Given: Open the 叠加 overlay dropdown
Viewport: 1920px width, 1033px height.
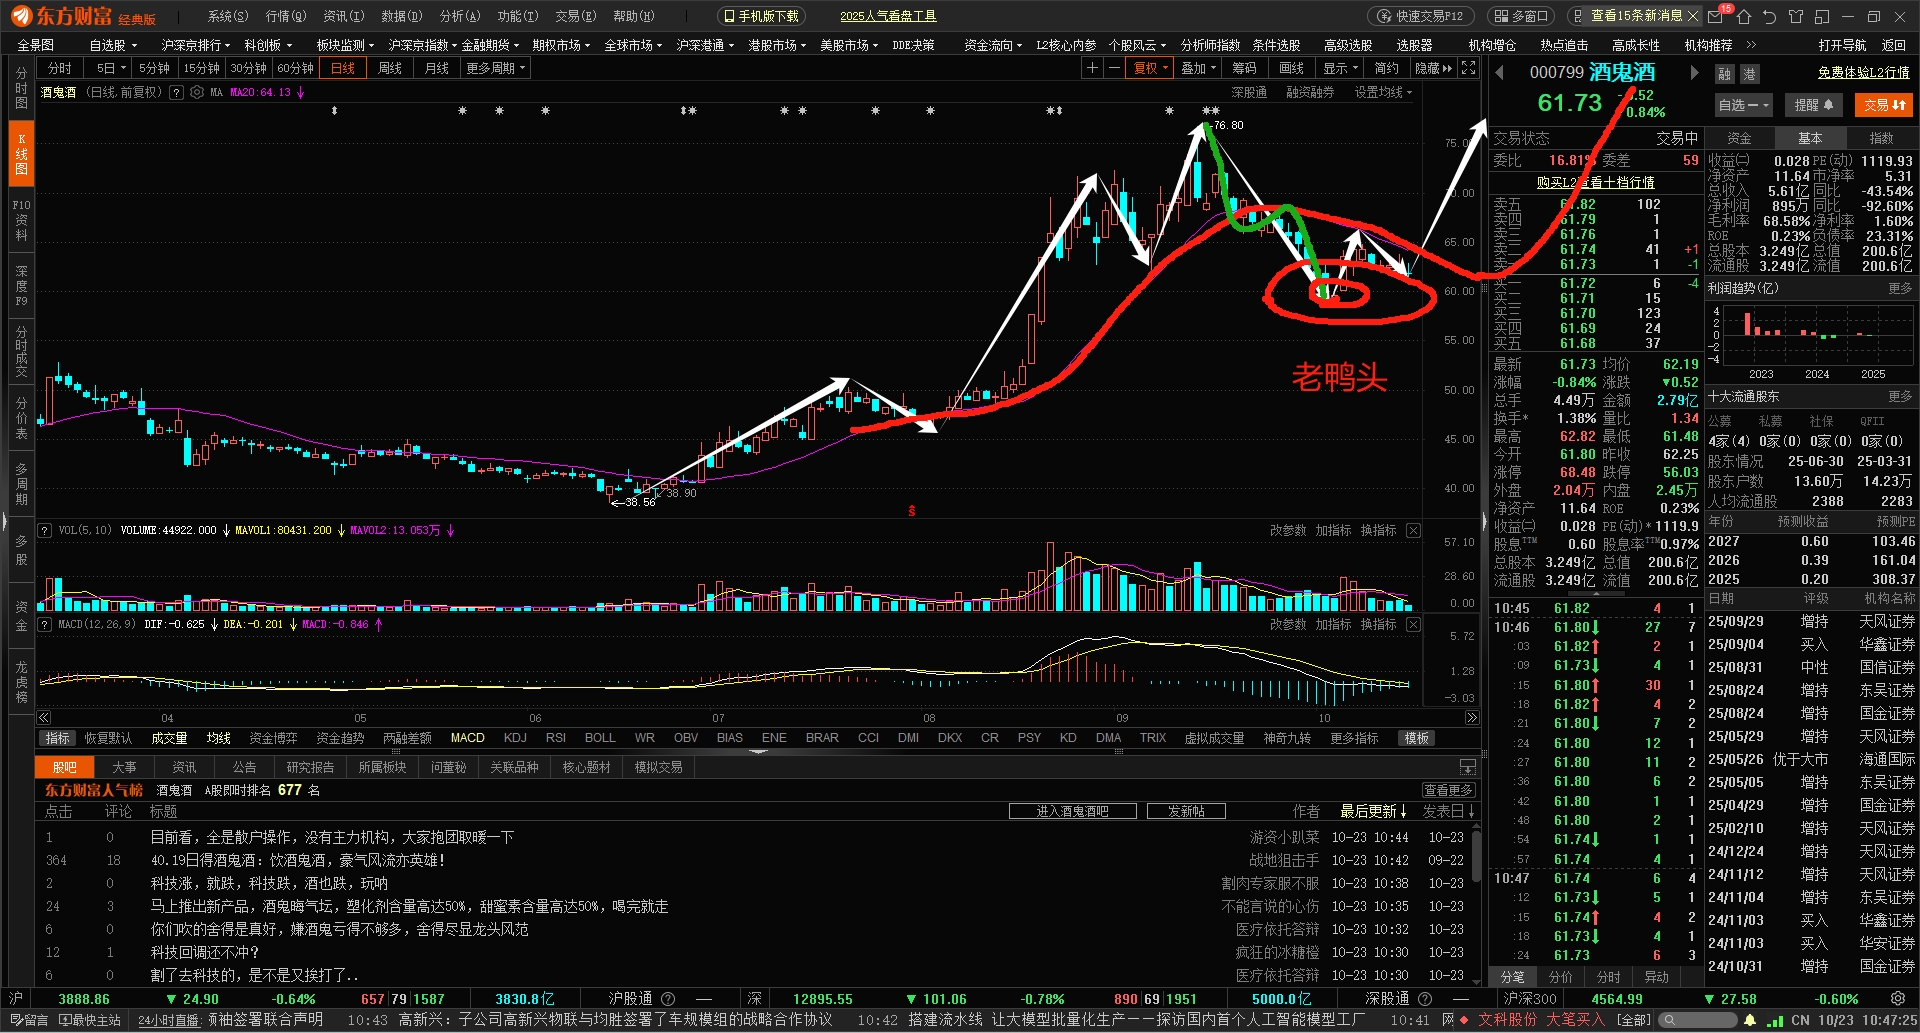Looking at the screenshot, I should [1198, 68].
